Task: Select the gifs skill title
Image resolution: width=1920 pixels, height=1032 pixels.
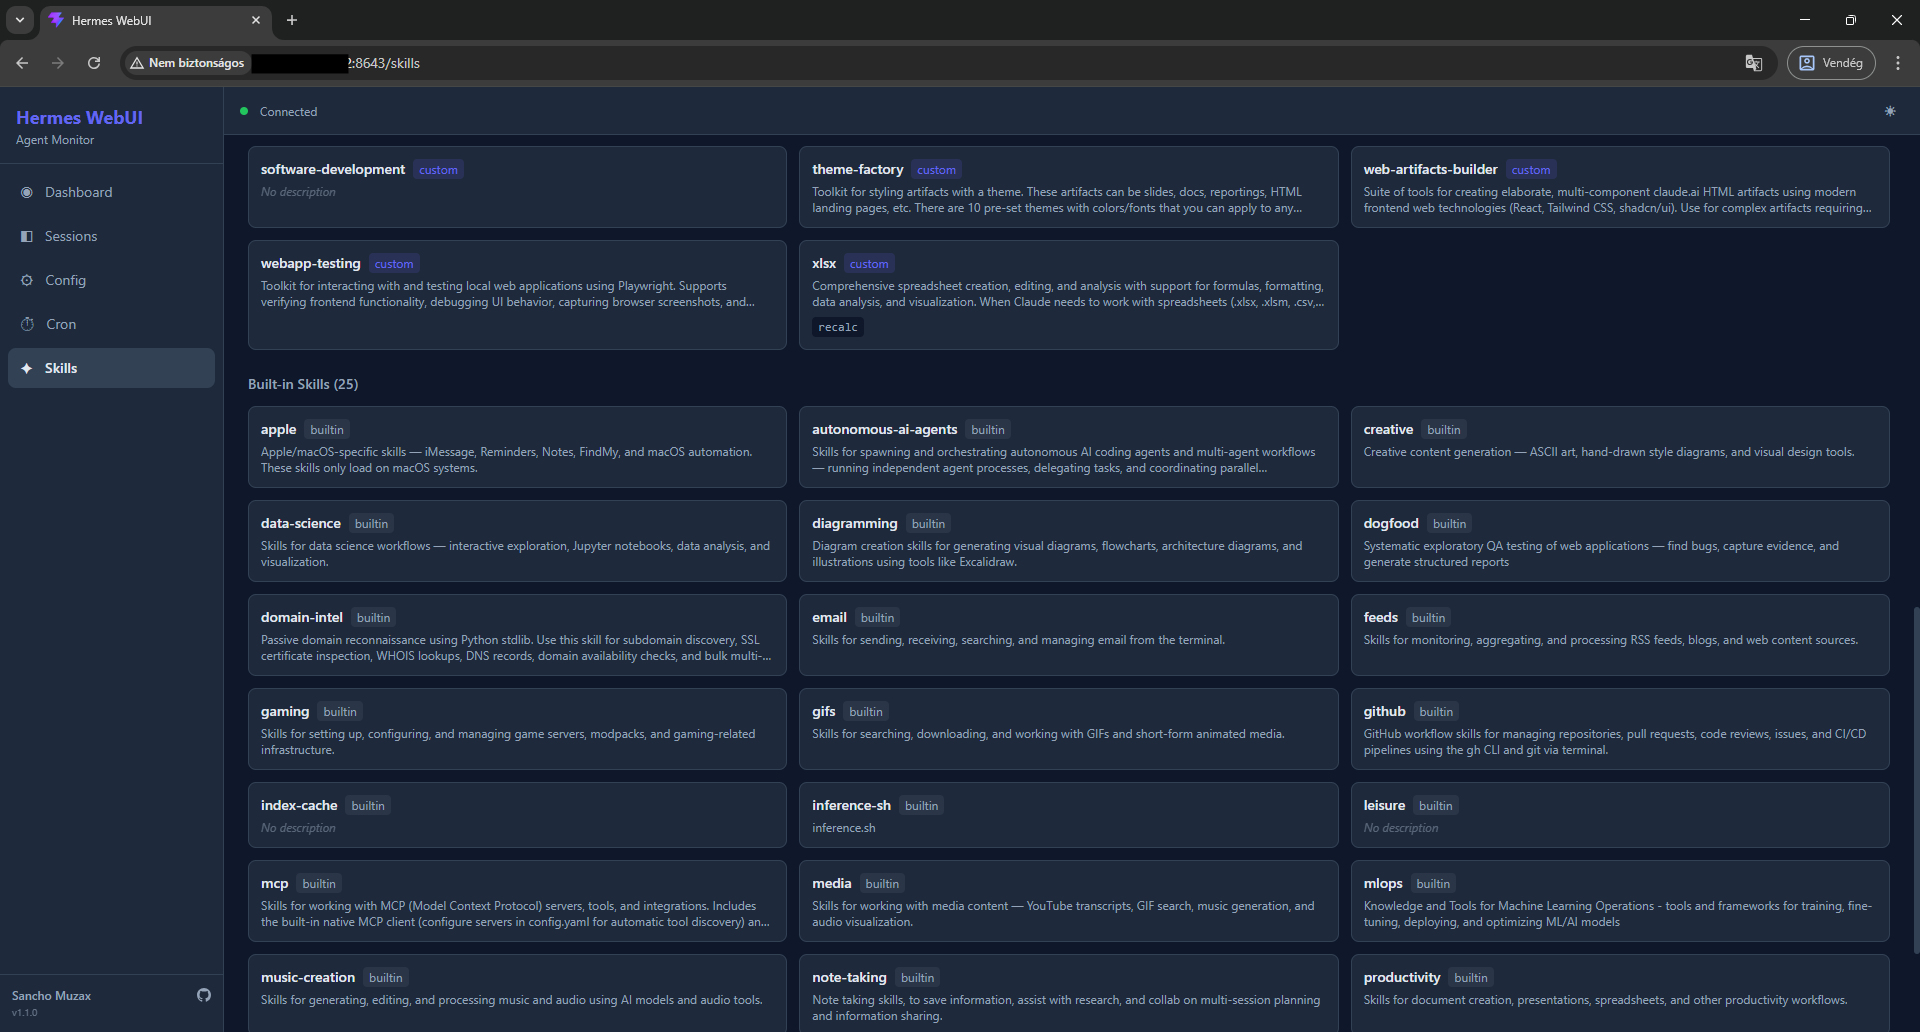Action: pyautogui.click(x=823, y=711)
